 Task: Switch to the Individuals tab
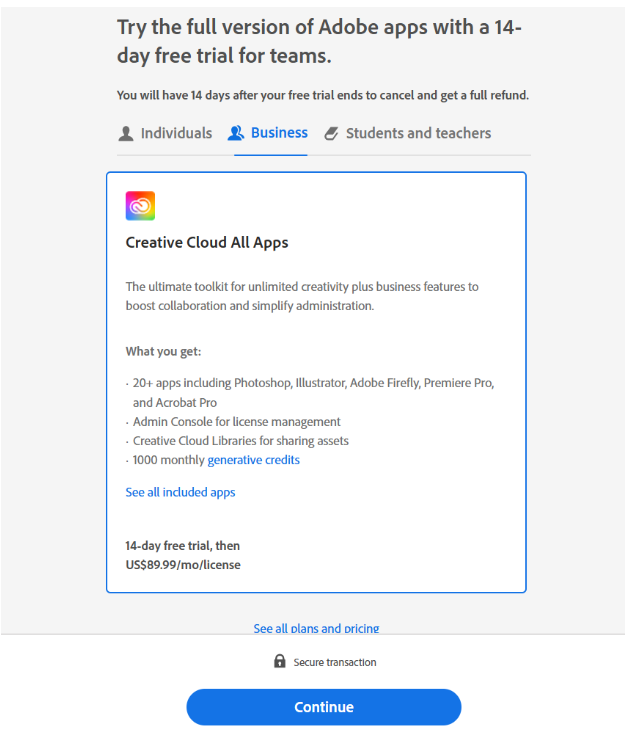(x=165, y=133)
